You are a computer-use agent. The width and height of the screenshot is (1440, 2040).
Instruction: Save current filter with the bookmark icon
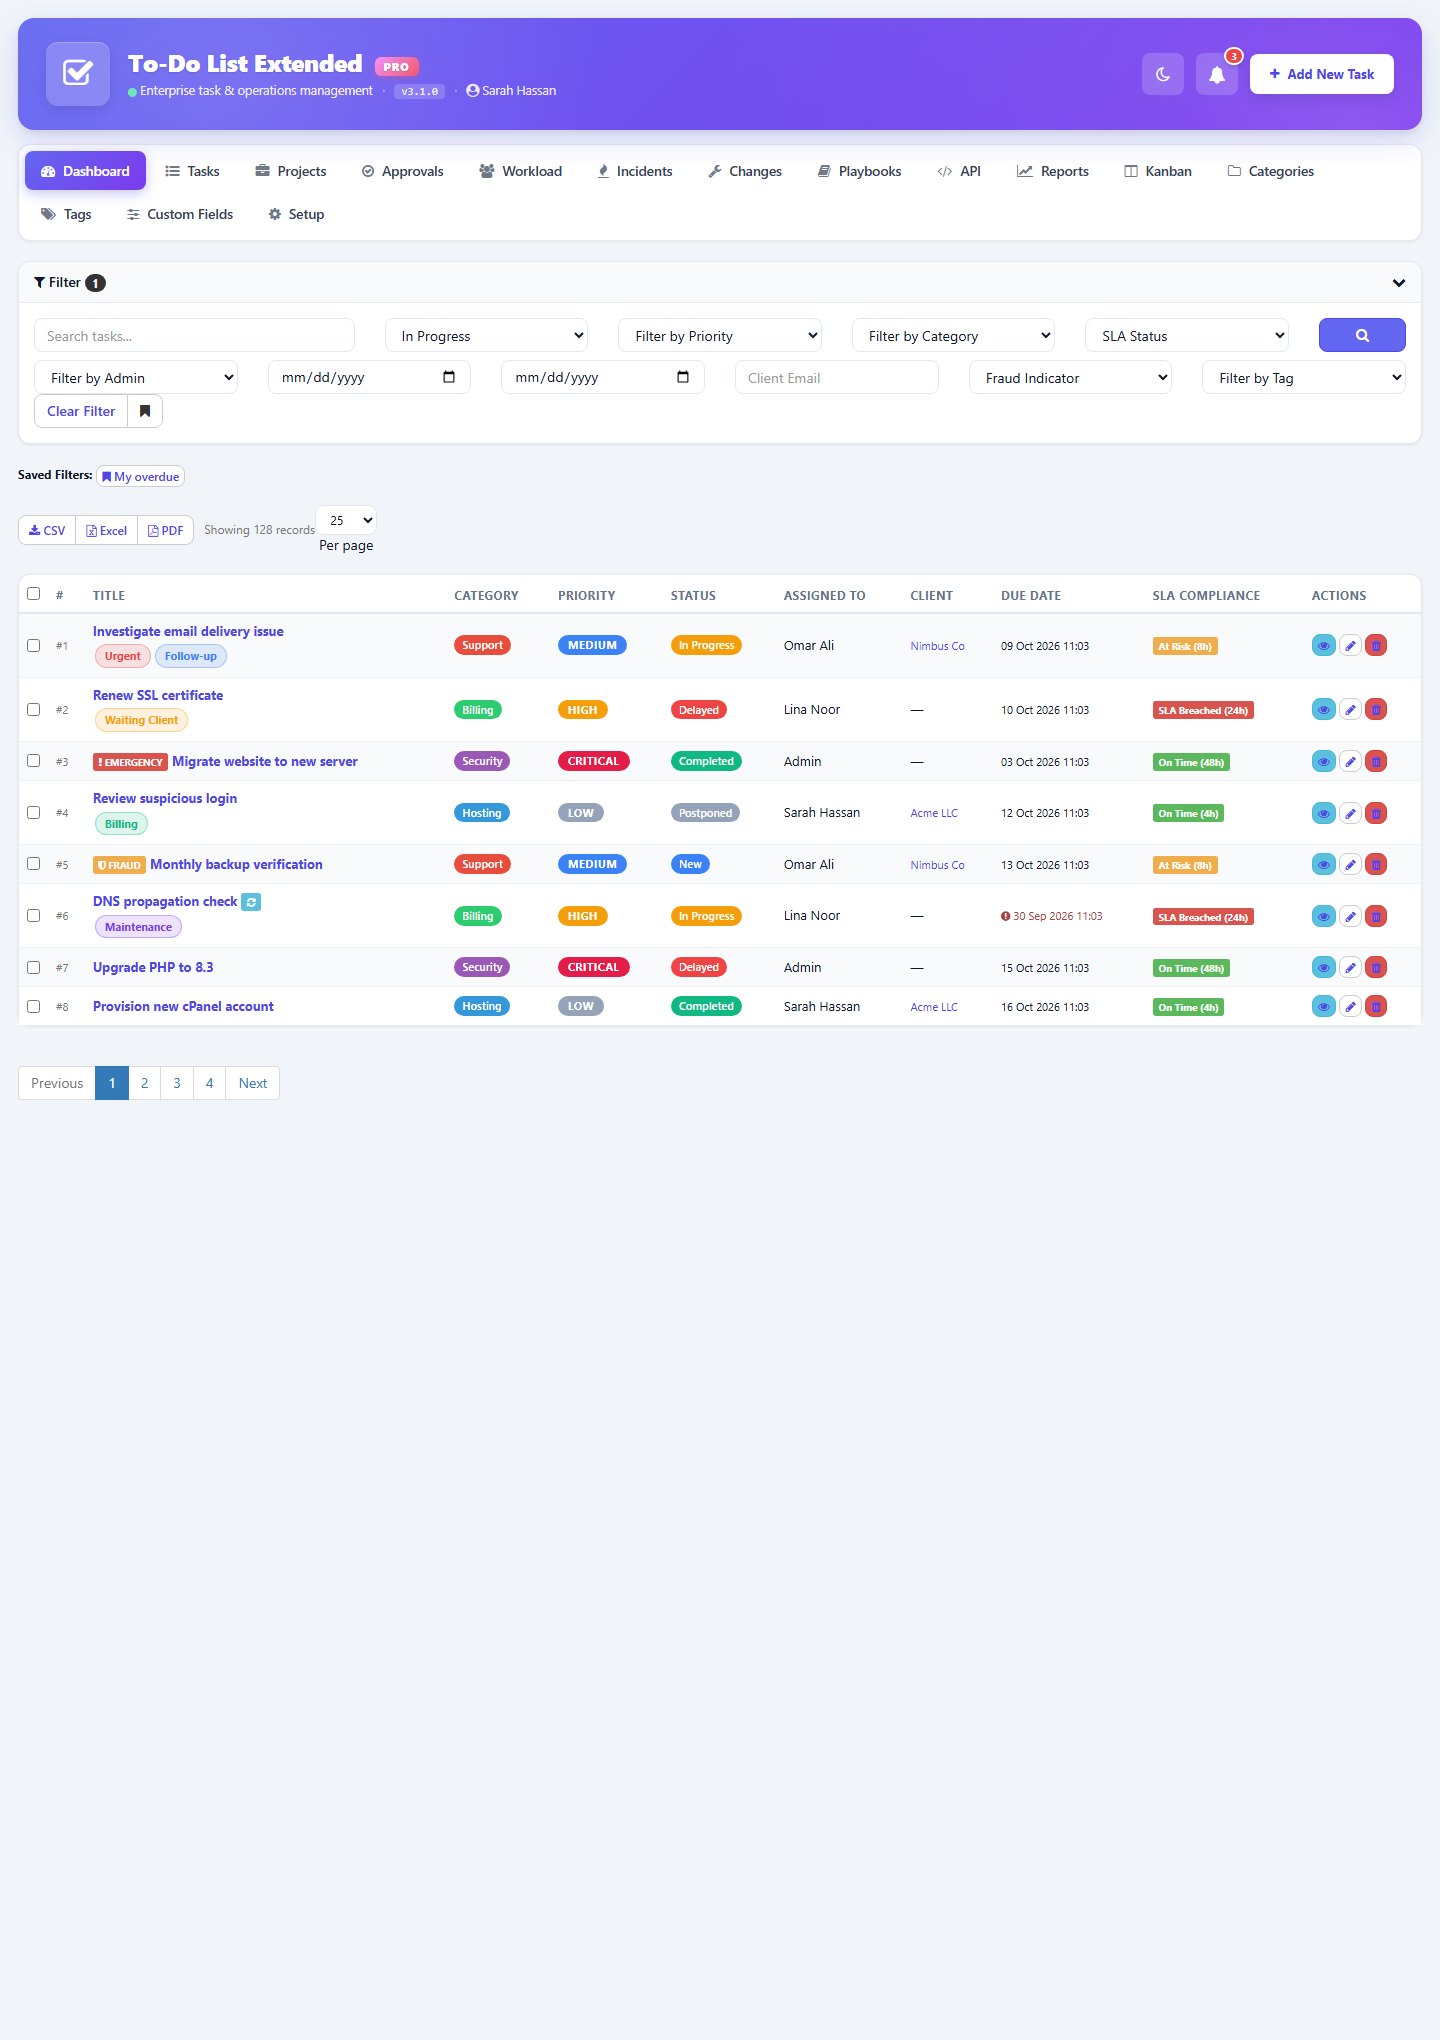click(x=145, y=411)
